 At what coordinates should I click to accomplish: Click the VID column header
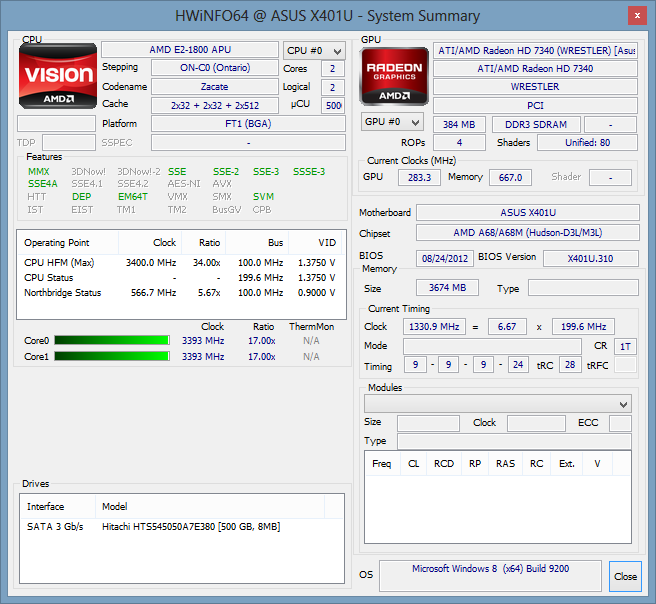pyautogui.click(x=315, y=243)
